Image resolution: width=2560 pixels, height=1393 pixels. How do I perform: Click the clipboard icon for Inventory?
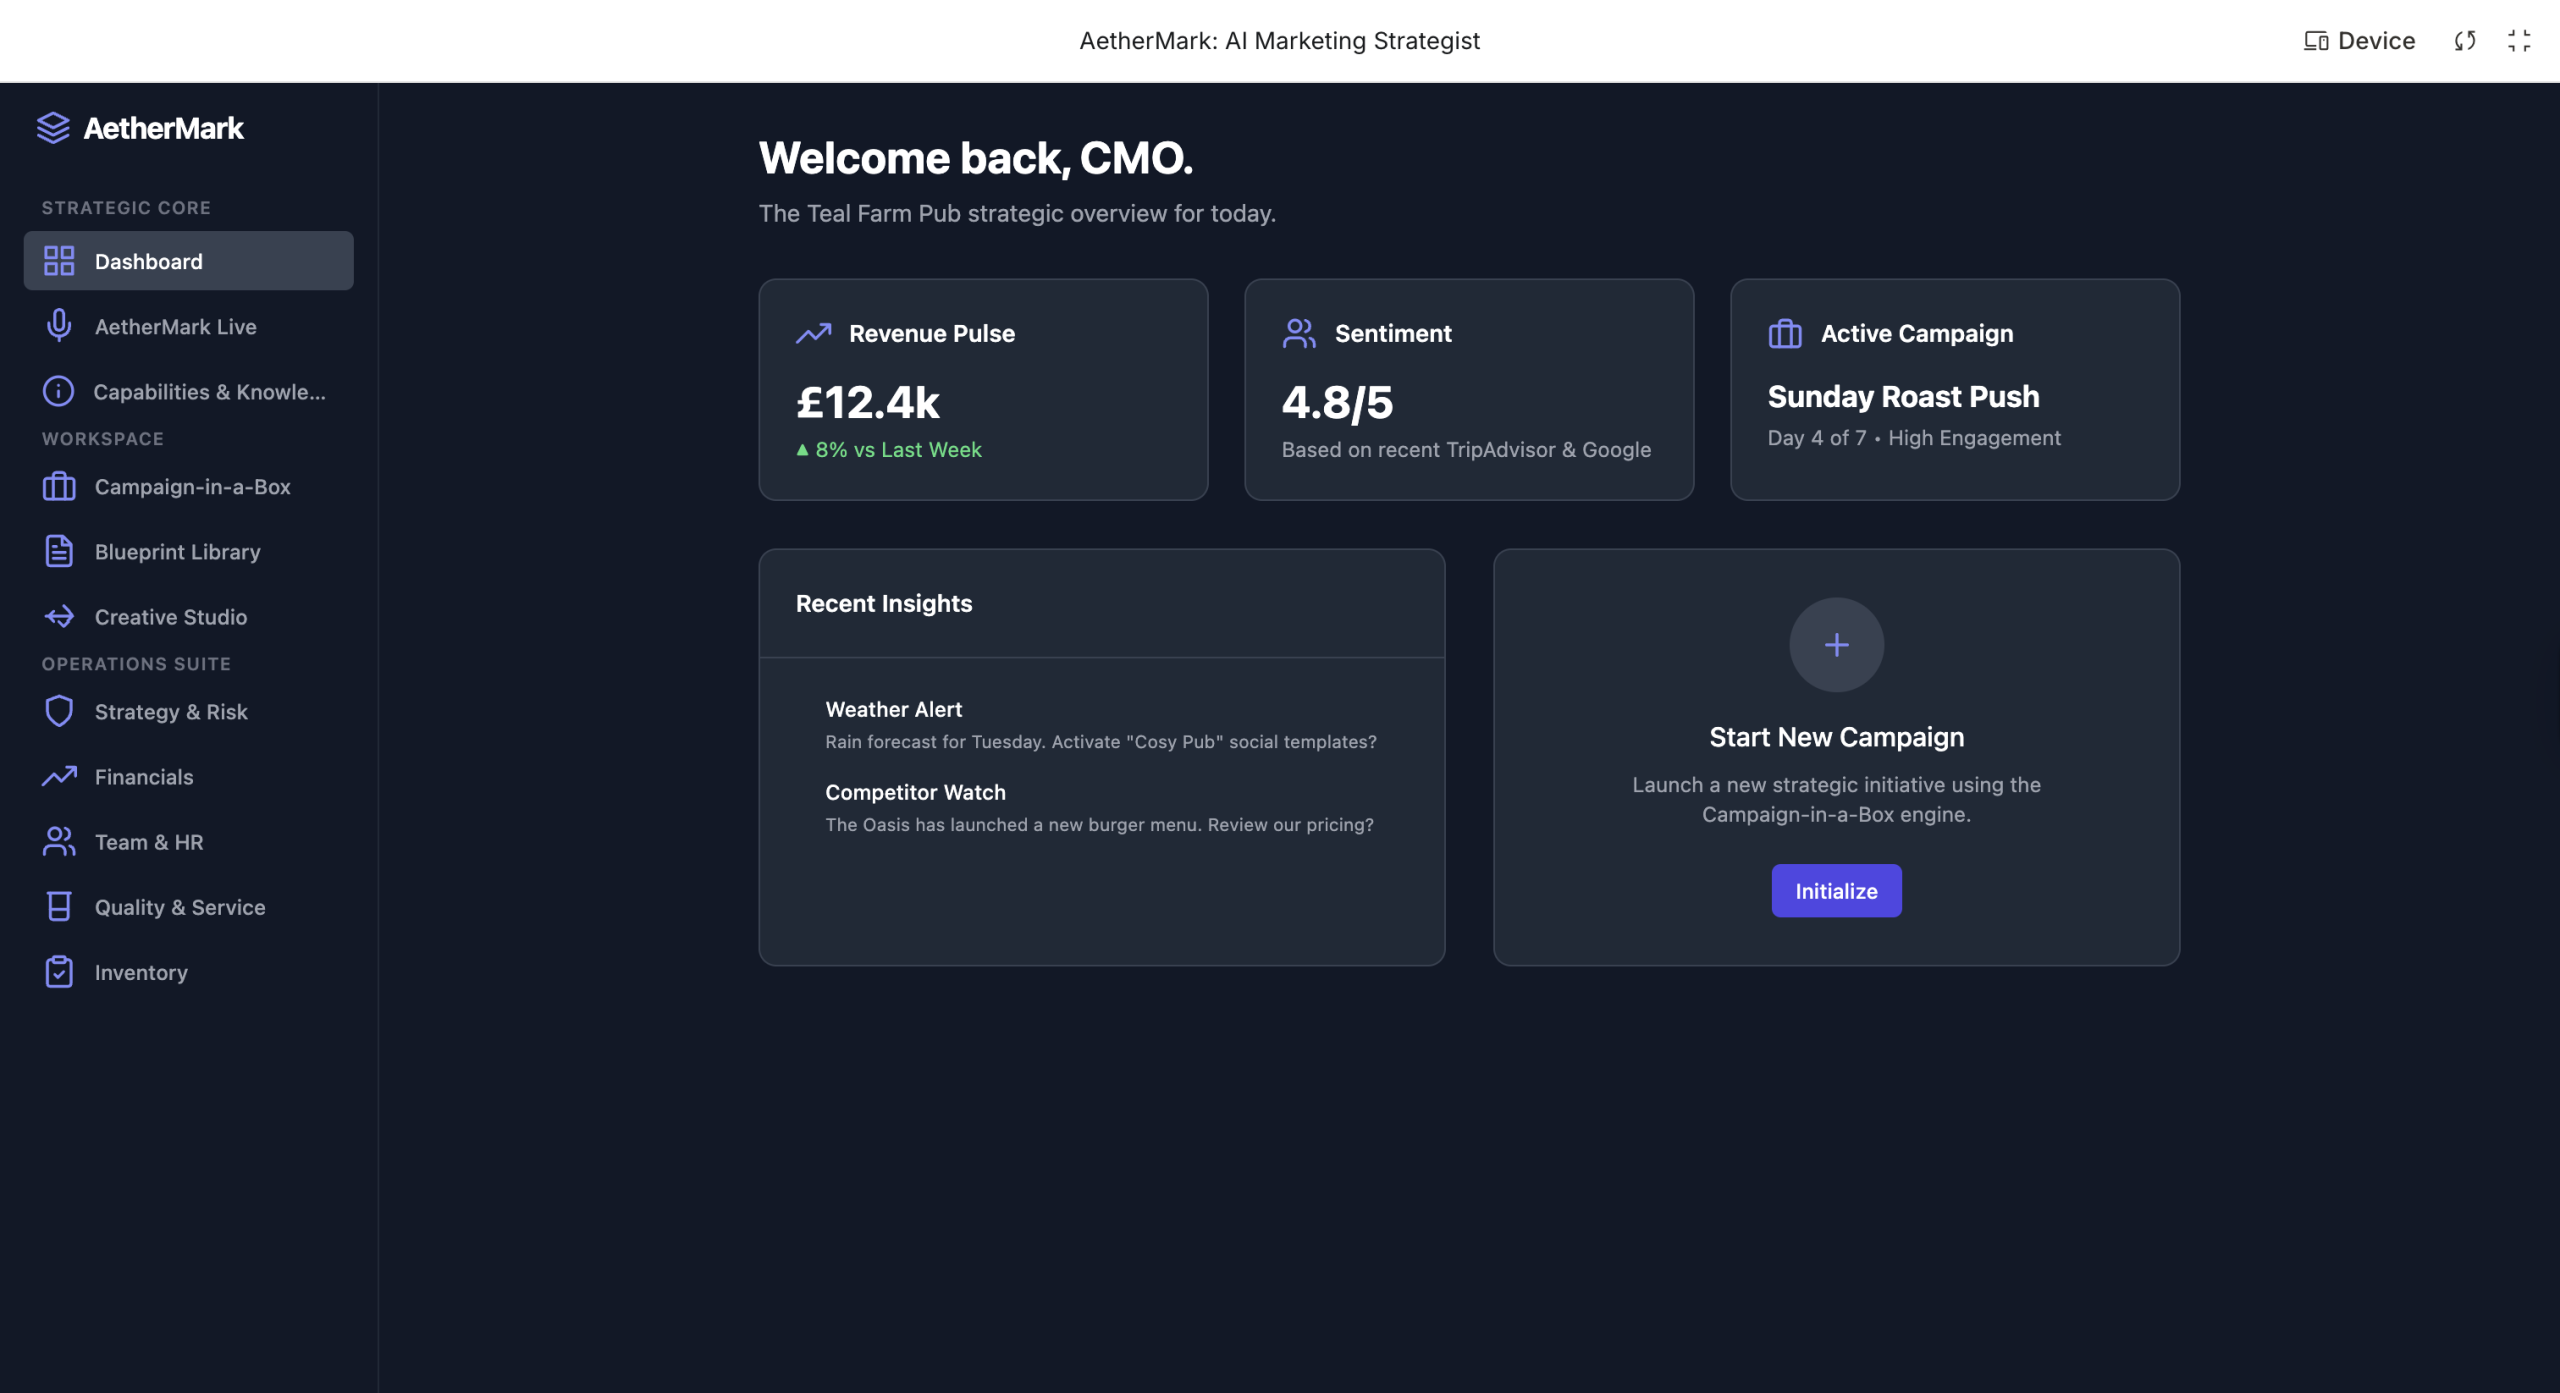pos(59,972)
